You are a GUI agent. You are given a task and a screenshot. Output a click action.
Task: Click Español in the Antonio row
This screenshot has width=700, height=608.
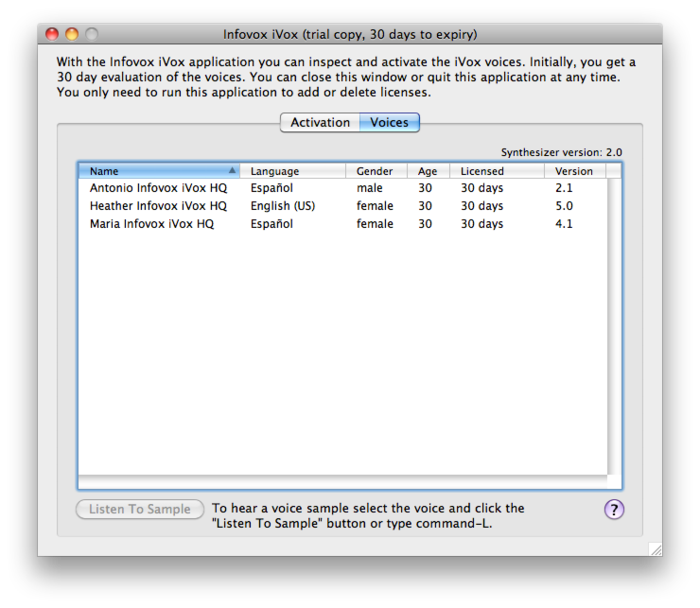271,188
